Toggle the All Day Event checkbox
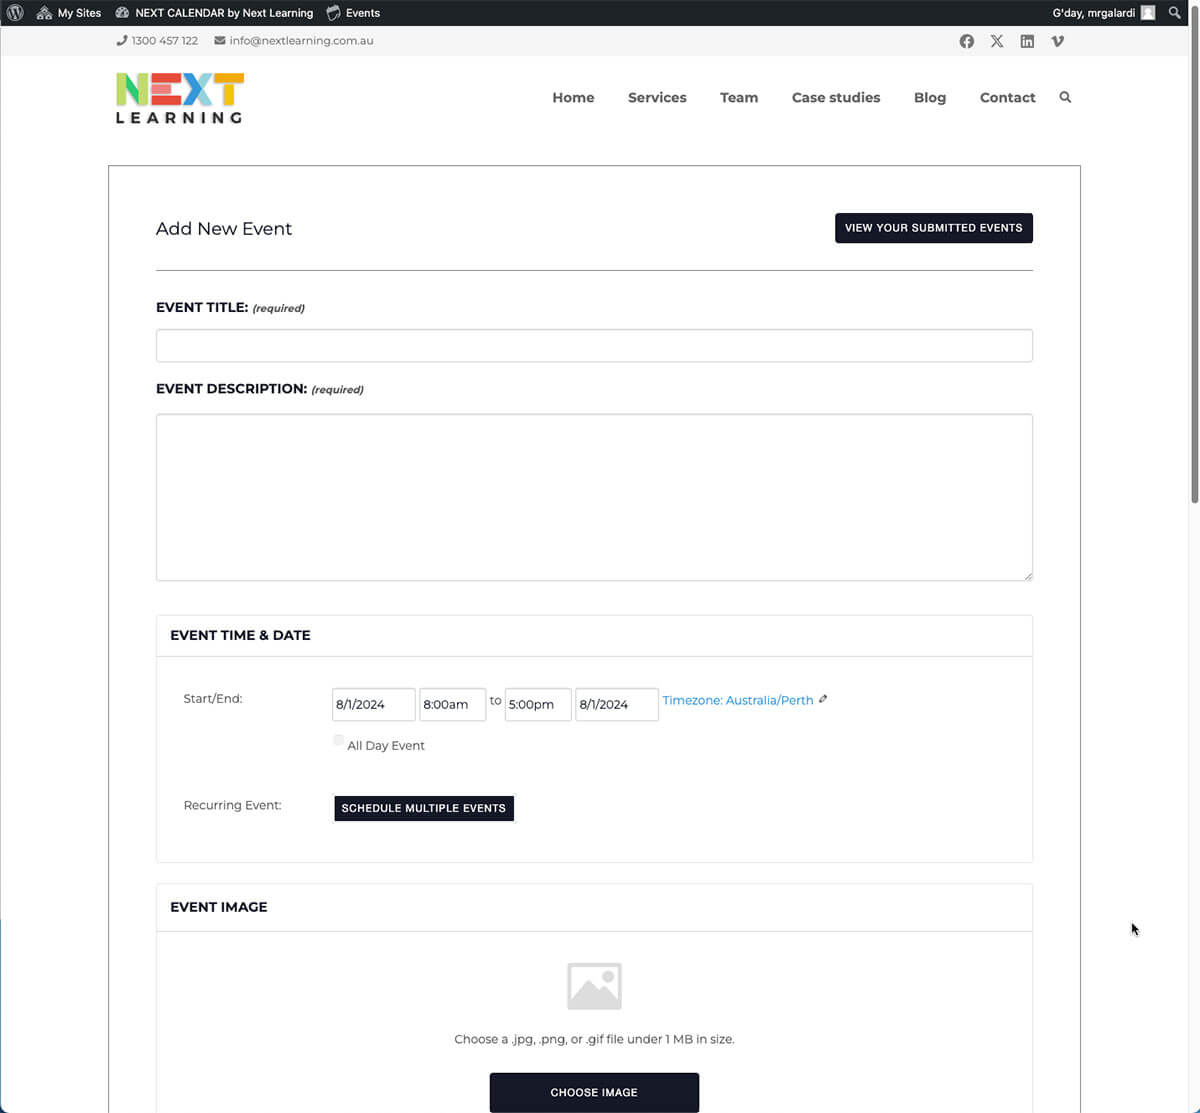The image size is (1200, 1113). click(x=338, y=741)
